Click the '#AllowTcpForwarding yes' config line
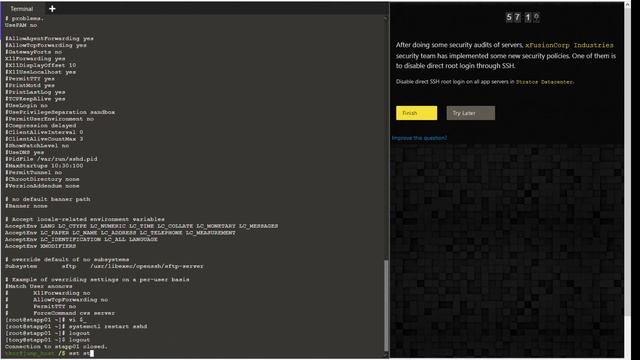Screen dimensions: 640x360 pos(46,45)
